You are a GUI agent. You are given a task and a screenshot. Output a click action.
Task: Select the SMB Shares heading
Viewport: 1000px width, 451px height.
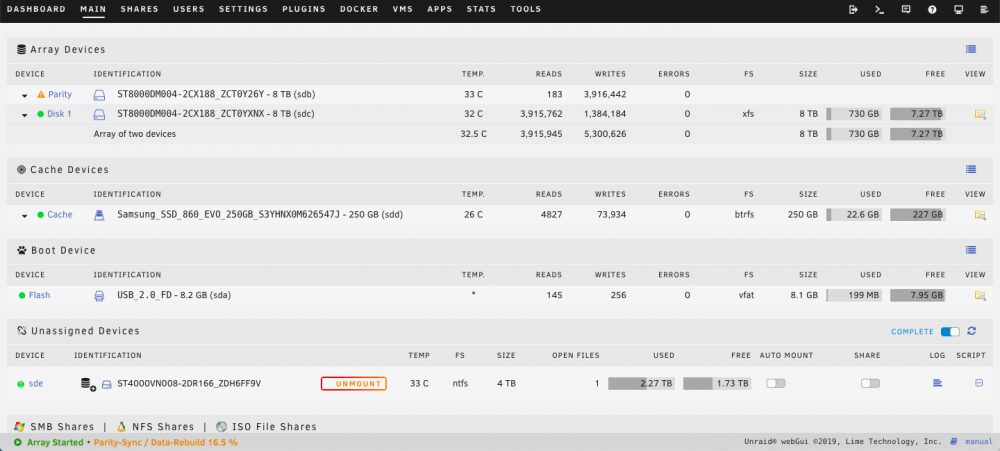(62, 427)
